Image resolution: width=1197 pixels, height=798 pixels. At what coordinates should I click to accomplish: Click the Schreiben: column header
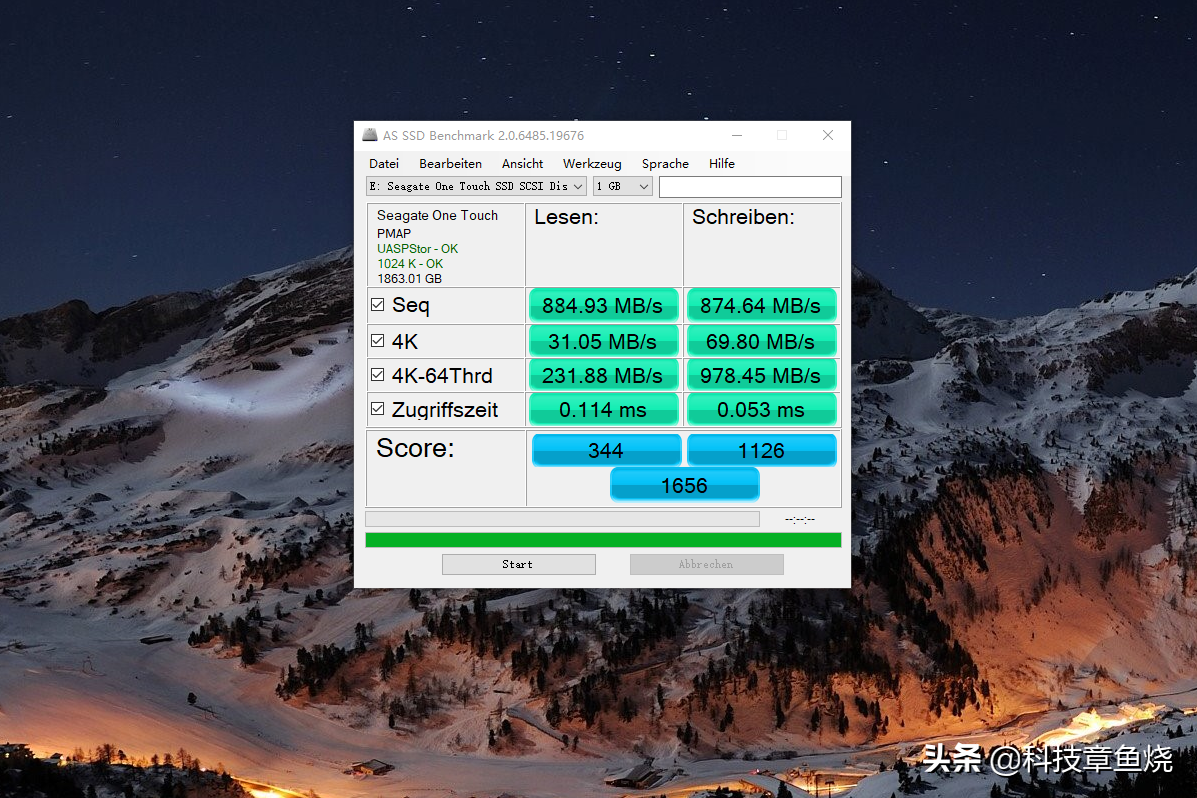coord(744,217)
